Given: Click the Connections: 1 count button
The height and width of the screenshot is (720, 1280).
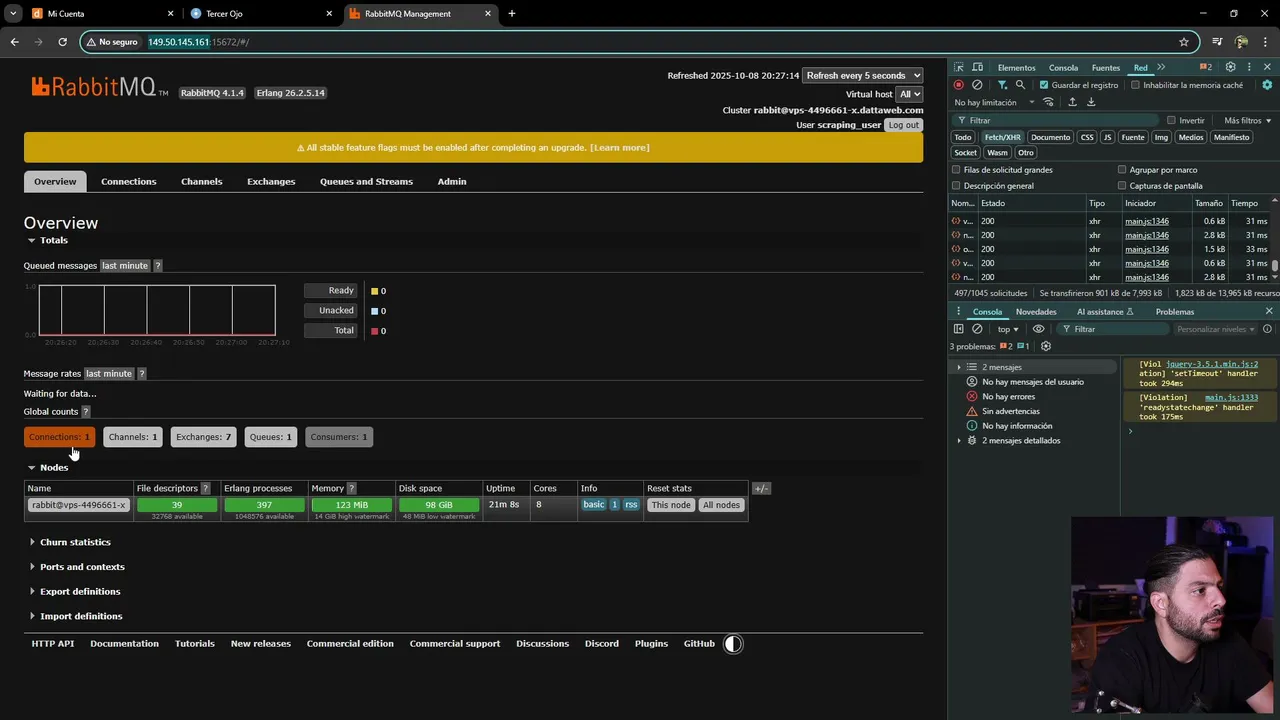Looking at the screenshot, I should coord(59,437).
